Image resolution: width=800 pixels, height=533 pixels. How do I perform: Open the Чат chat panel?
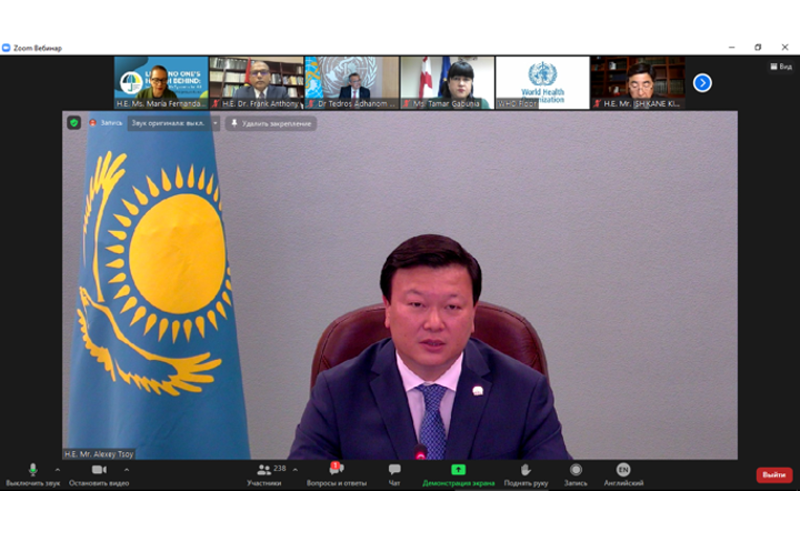(x=394, y=470)
